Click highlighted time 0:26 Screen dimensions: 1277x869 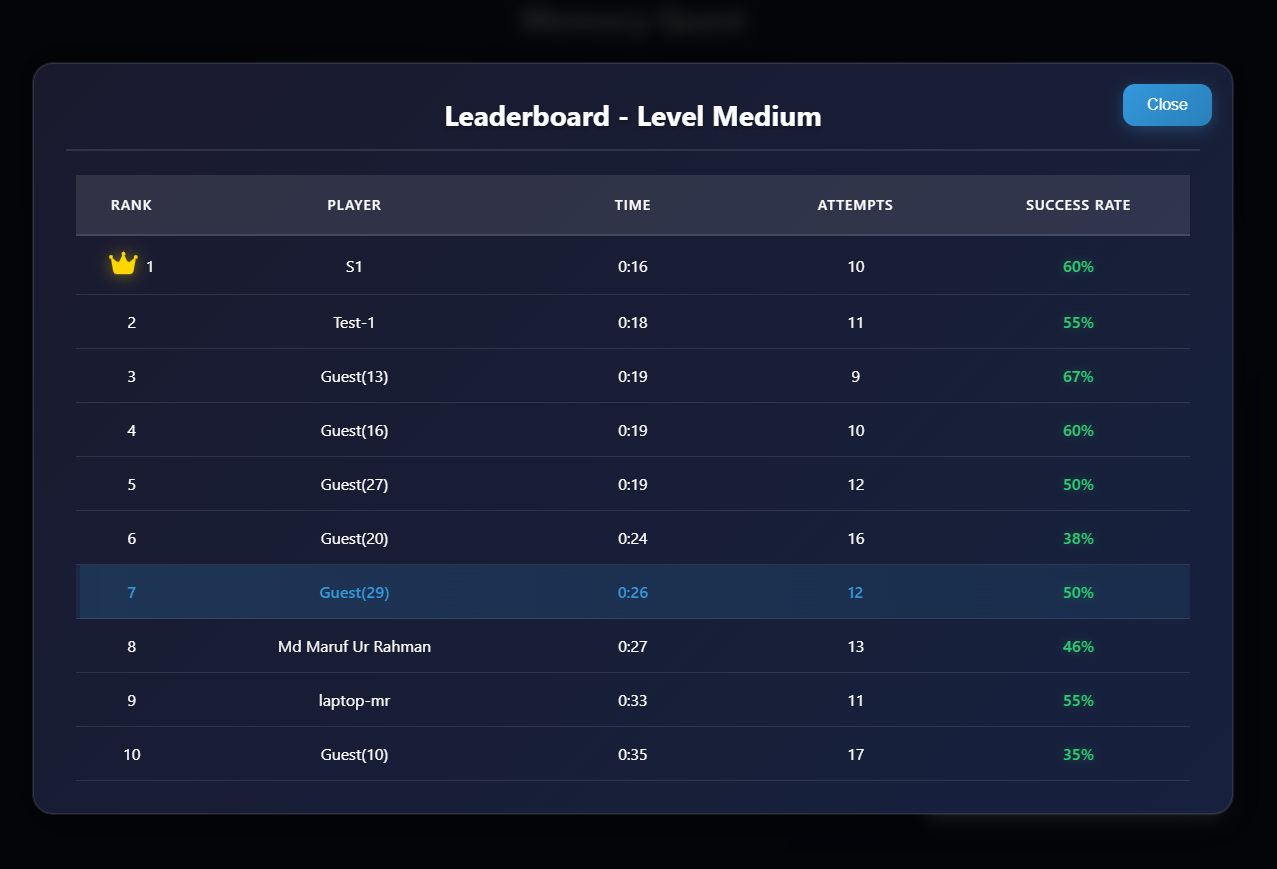pos(633,593)
